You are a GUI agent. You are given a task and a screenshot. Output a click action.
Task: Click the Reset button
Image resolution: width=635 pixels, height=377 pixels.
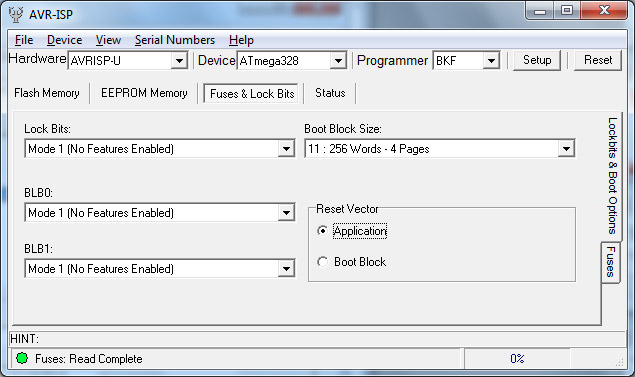pos(598,60)
